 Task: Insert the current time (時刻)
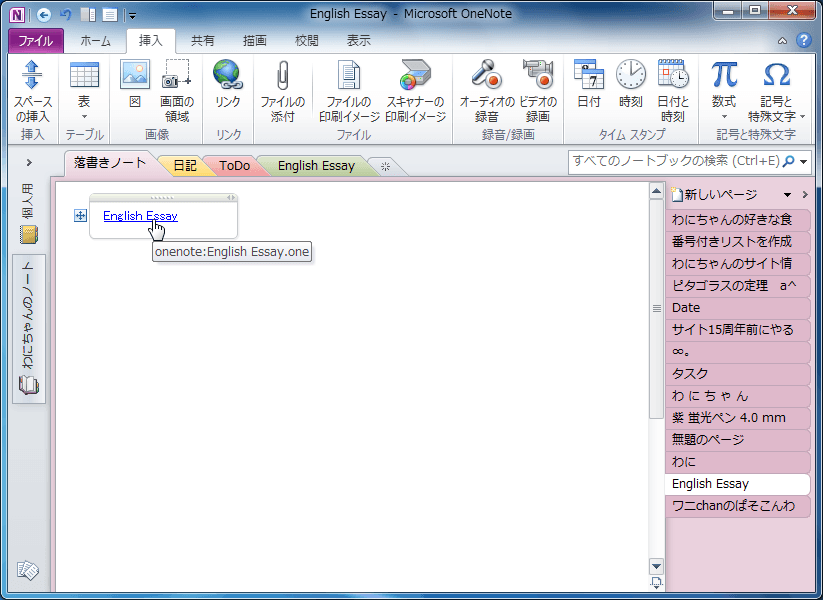coord(630,84)
